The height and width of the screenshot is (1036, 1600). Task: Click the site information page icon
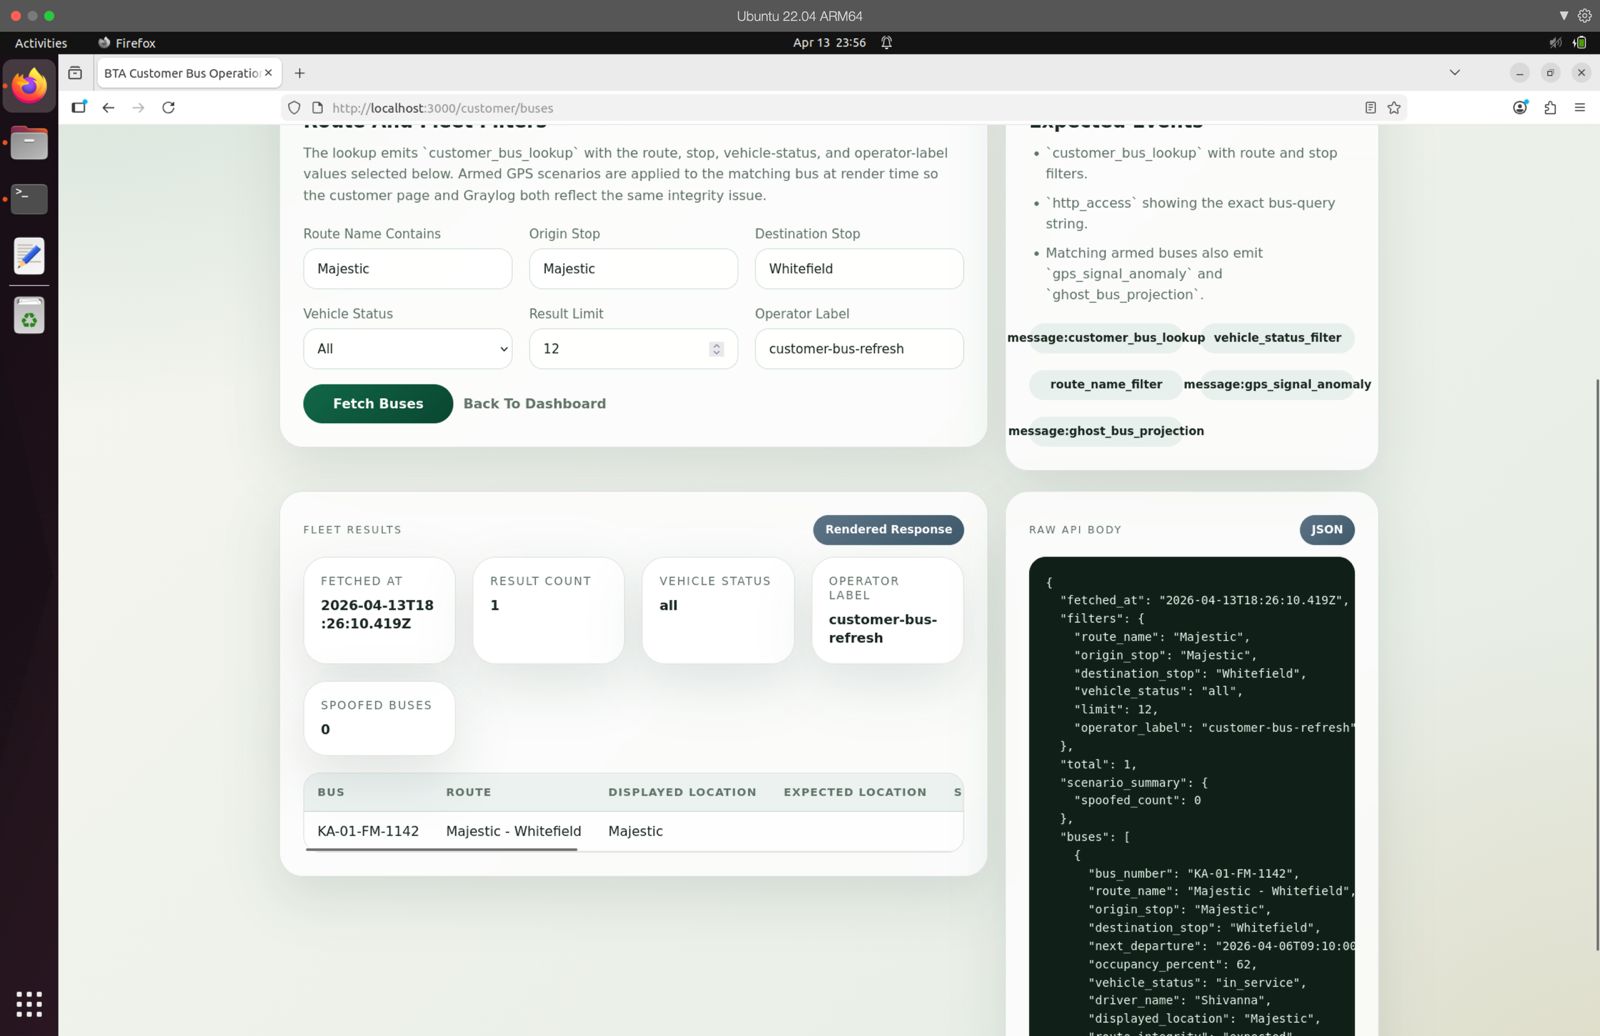(318, 108)
